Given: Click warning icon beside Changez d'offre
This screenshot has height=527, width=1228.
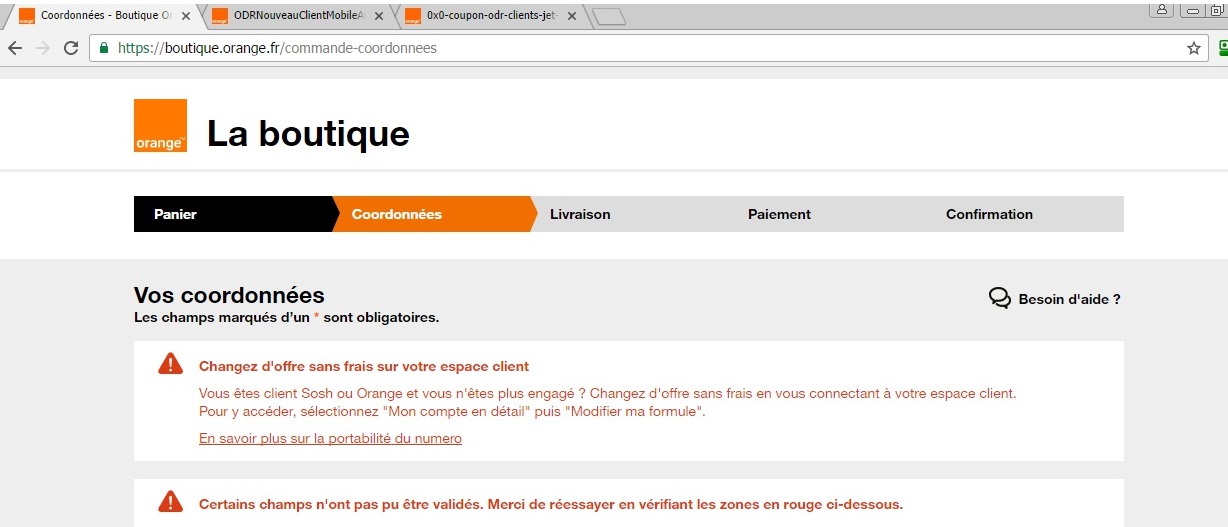Looking at the screenshot, I should 171,364.
